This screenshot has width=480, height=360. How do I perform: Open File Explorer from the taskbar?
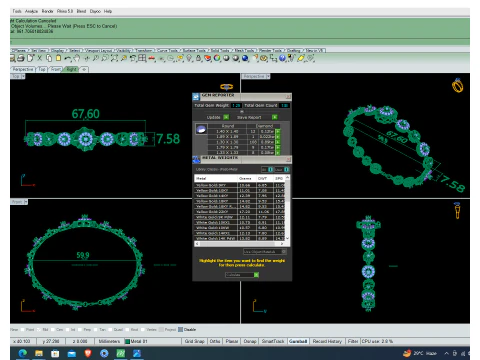[x=39, y=353]
